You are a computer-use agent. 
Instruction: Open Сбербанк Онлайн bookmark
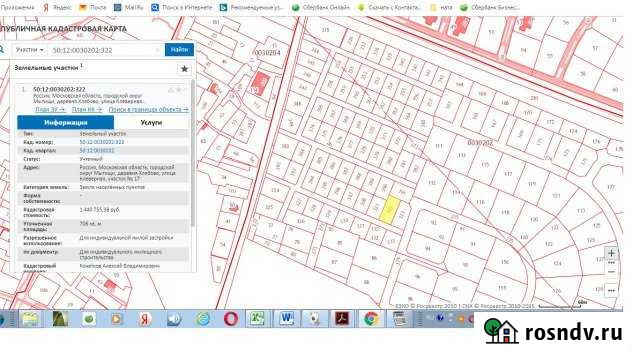point(321,7)
